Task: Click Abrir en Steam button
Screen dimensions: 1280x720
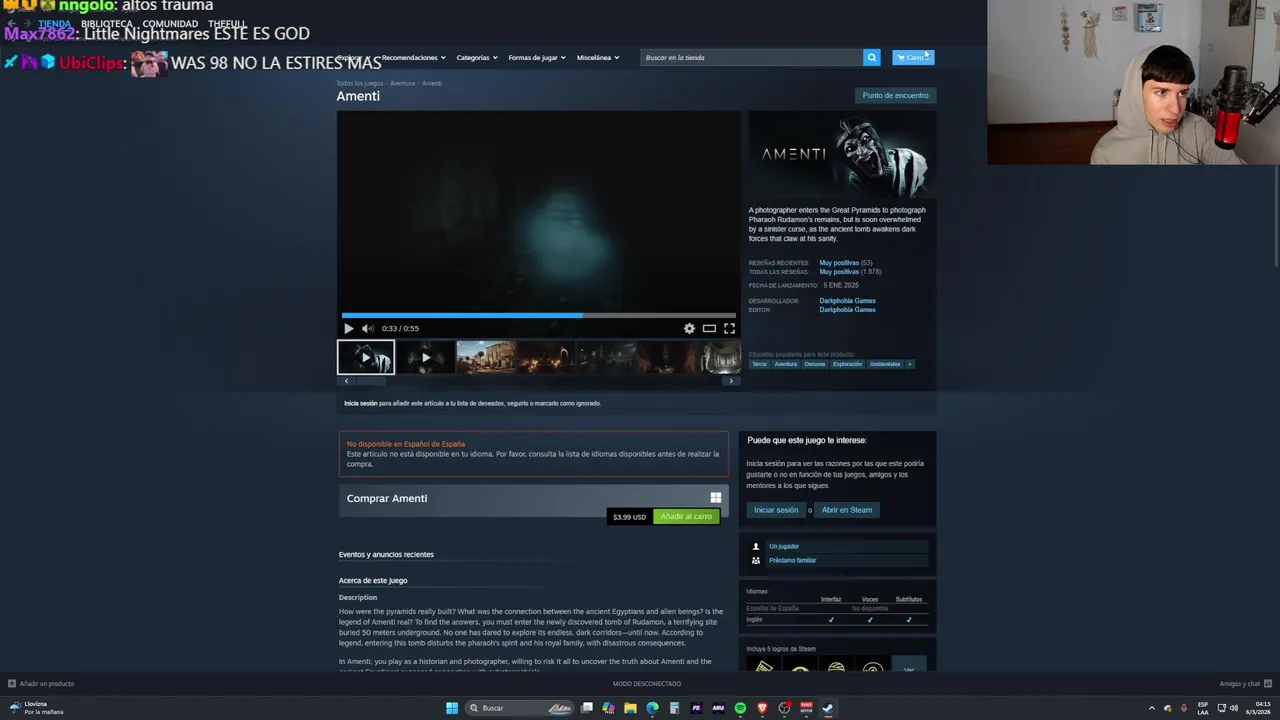Action: 847,510
